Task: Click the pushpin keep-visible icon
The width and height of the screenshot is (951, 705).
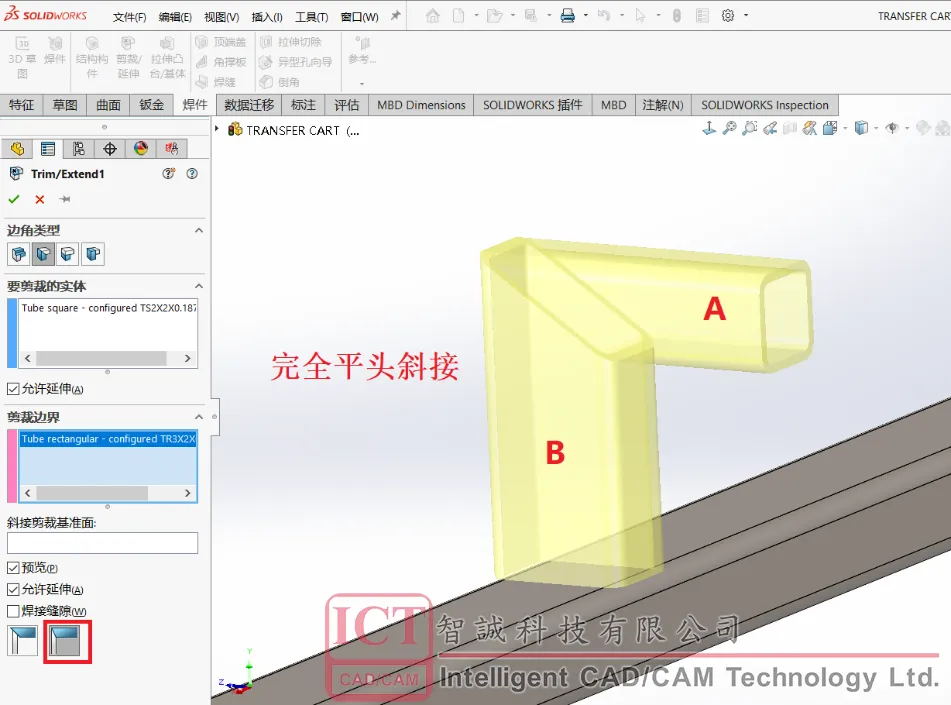Action: click(65, 199)
